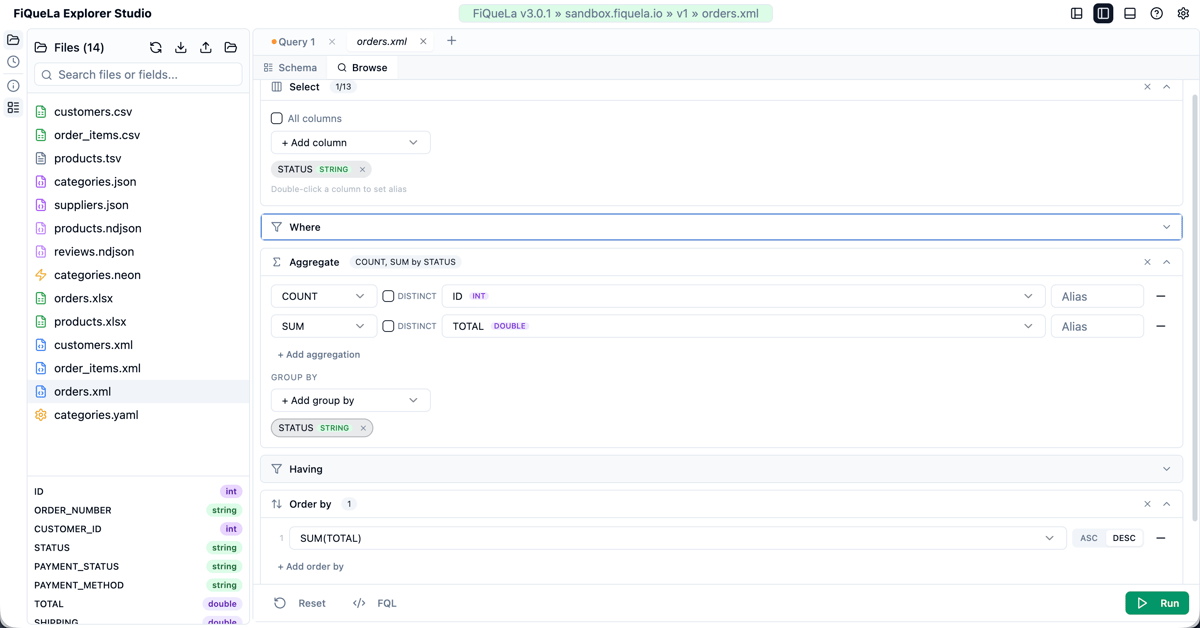The image size is (1200, 628).
Task: Clear the Select section with X
Action: [1147, 87]
